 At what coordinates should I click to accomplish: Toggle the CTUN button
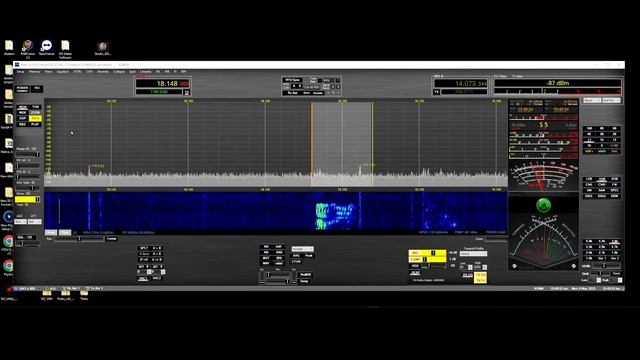(x=296, y=262)
